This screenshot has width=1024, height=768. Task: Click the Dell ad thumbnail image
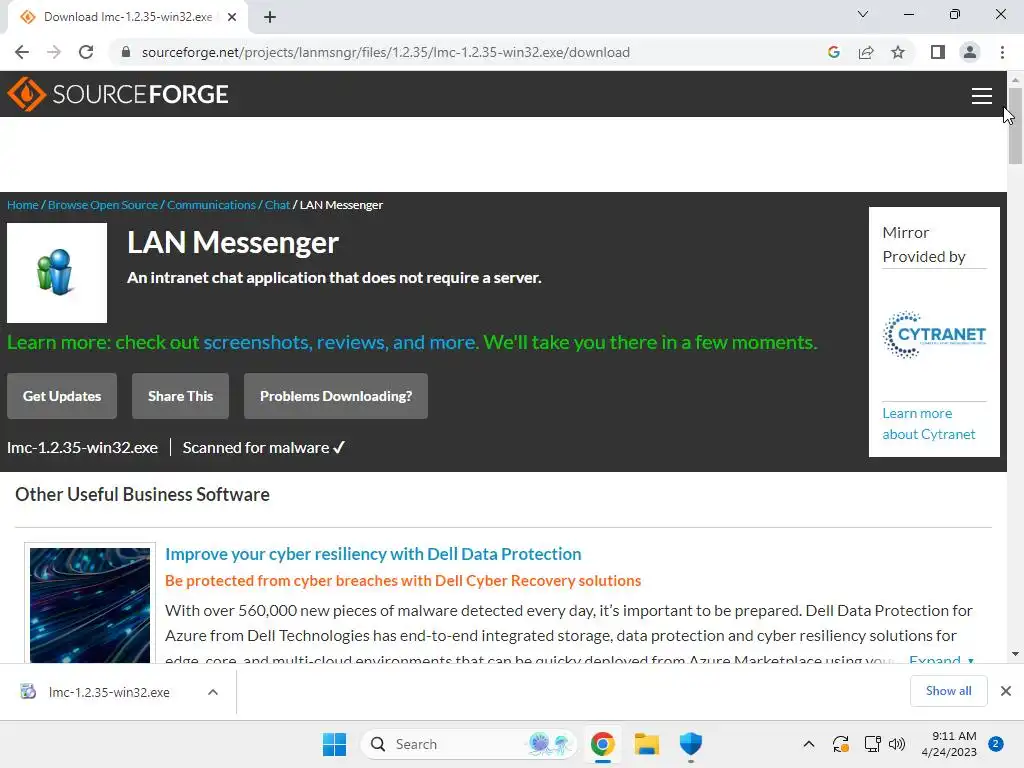(90, 605)
